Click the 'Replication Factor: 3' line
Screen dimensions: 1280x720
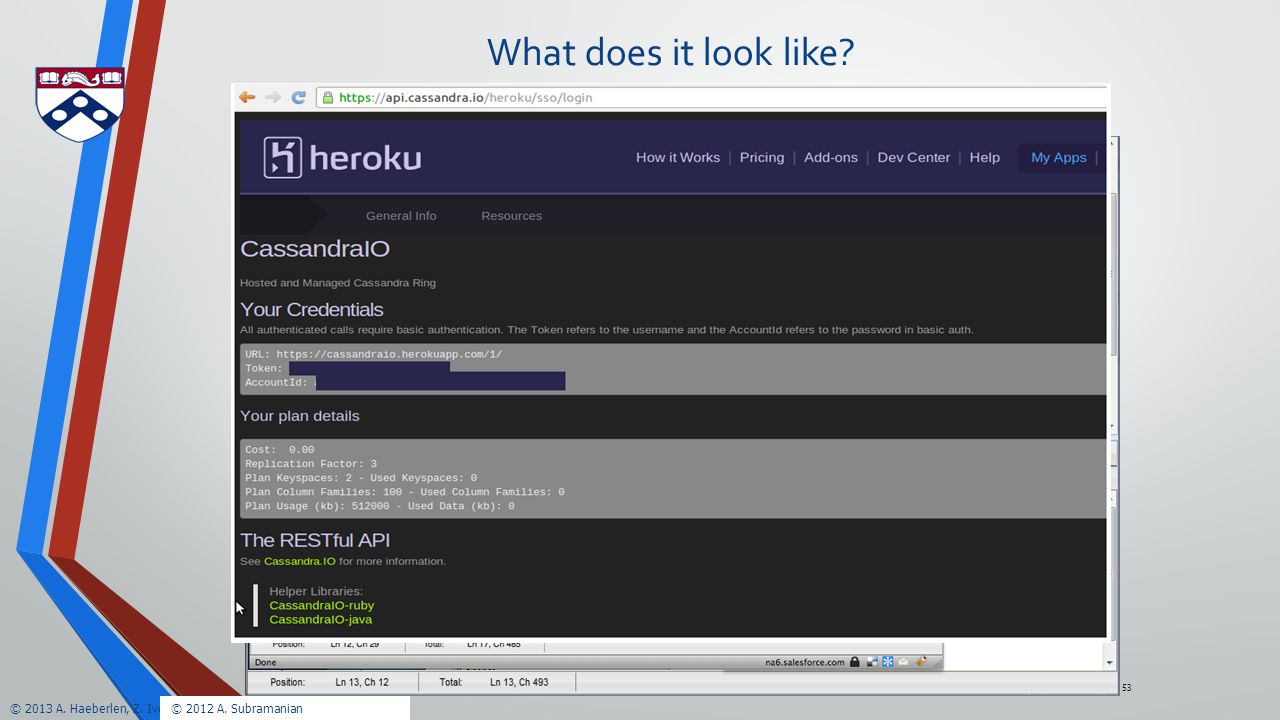(x=311, y=463)
